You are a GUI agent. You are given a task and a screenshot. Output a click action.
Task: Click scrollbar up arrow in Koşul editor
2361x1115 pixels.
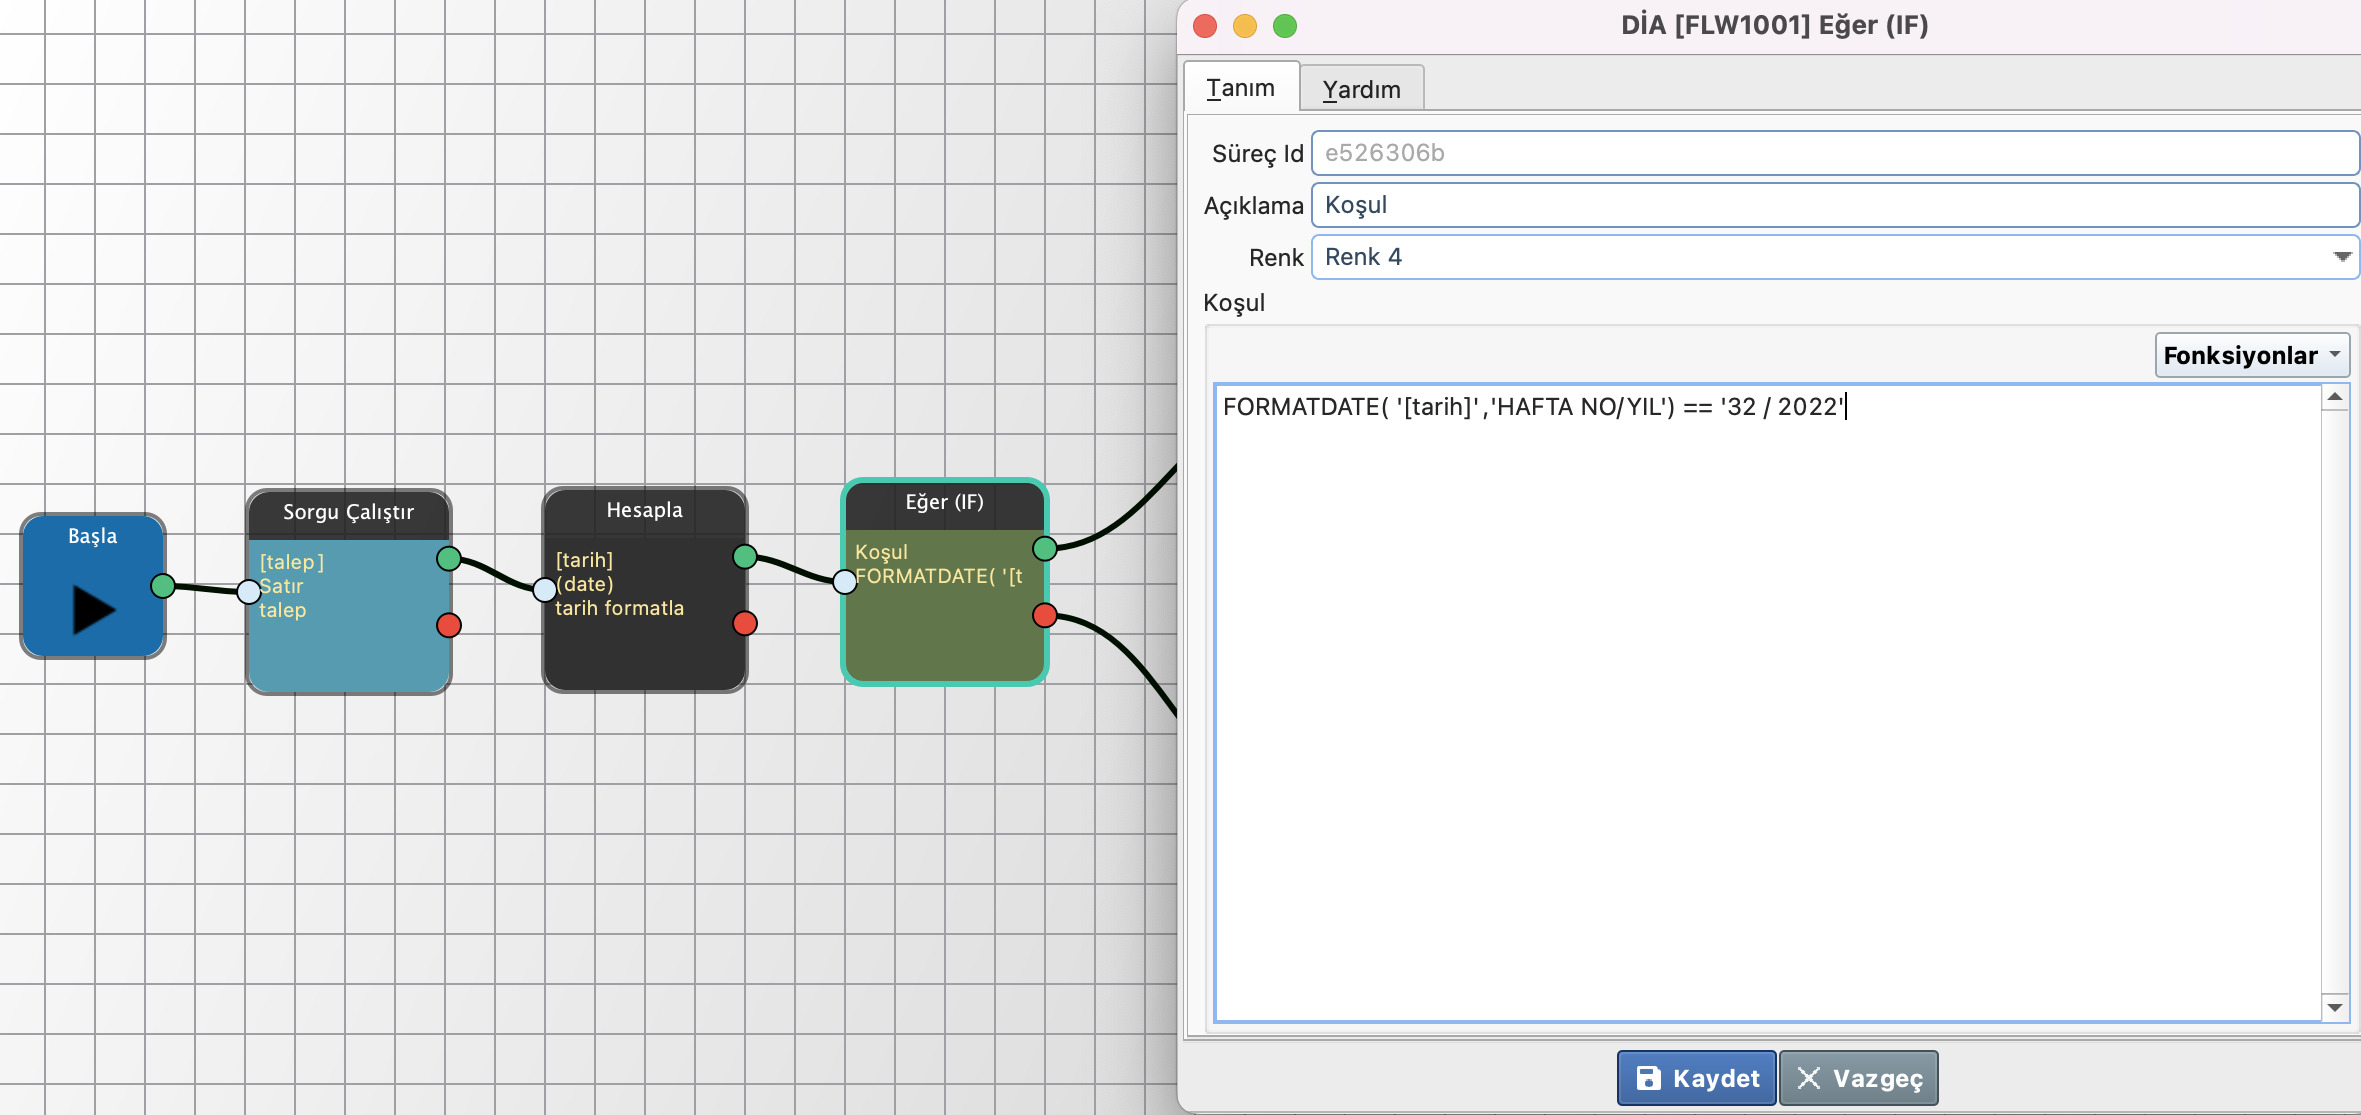point(2335,397)
